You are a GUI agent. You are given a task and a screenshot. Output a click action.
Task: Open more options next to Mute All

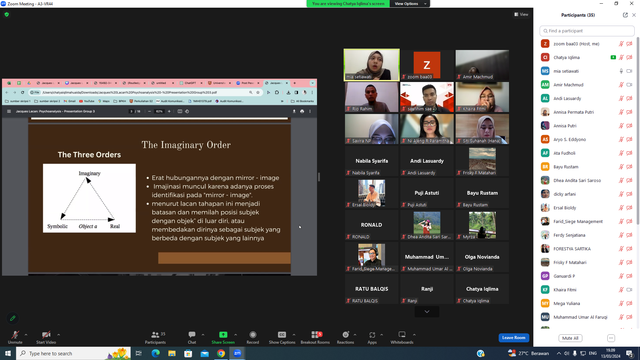[x=611, y=338]
